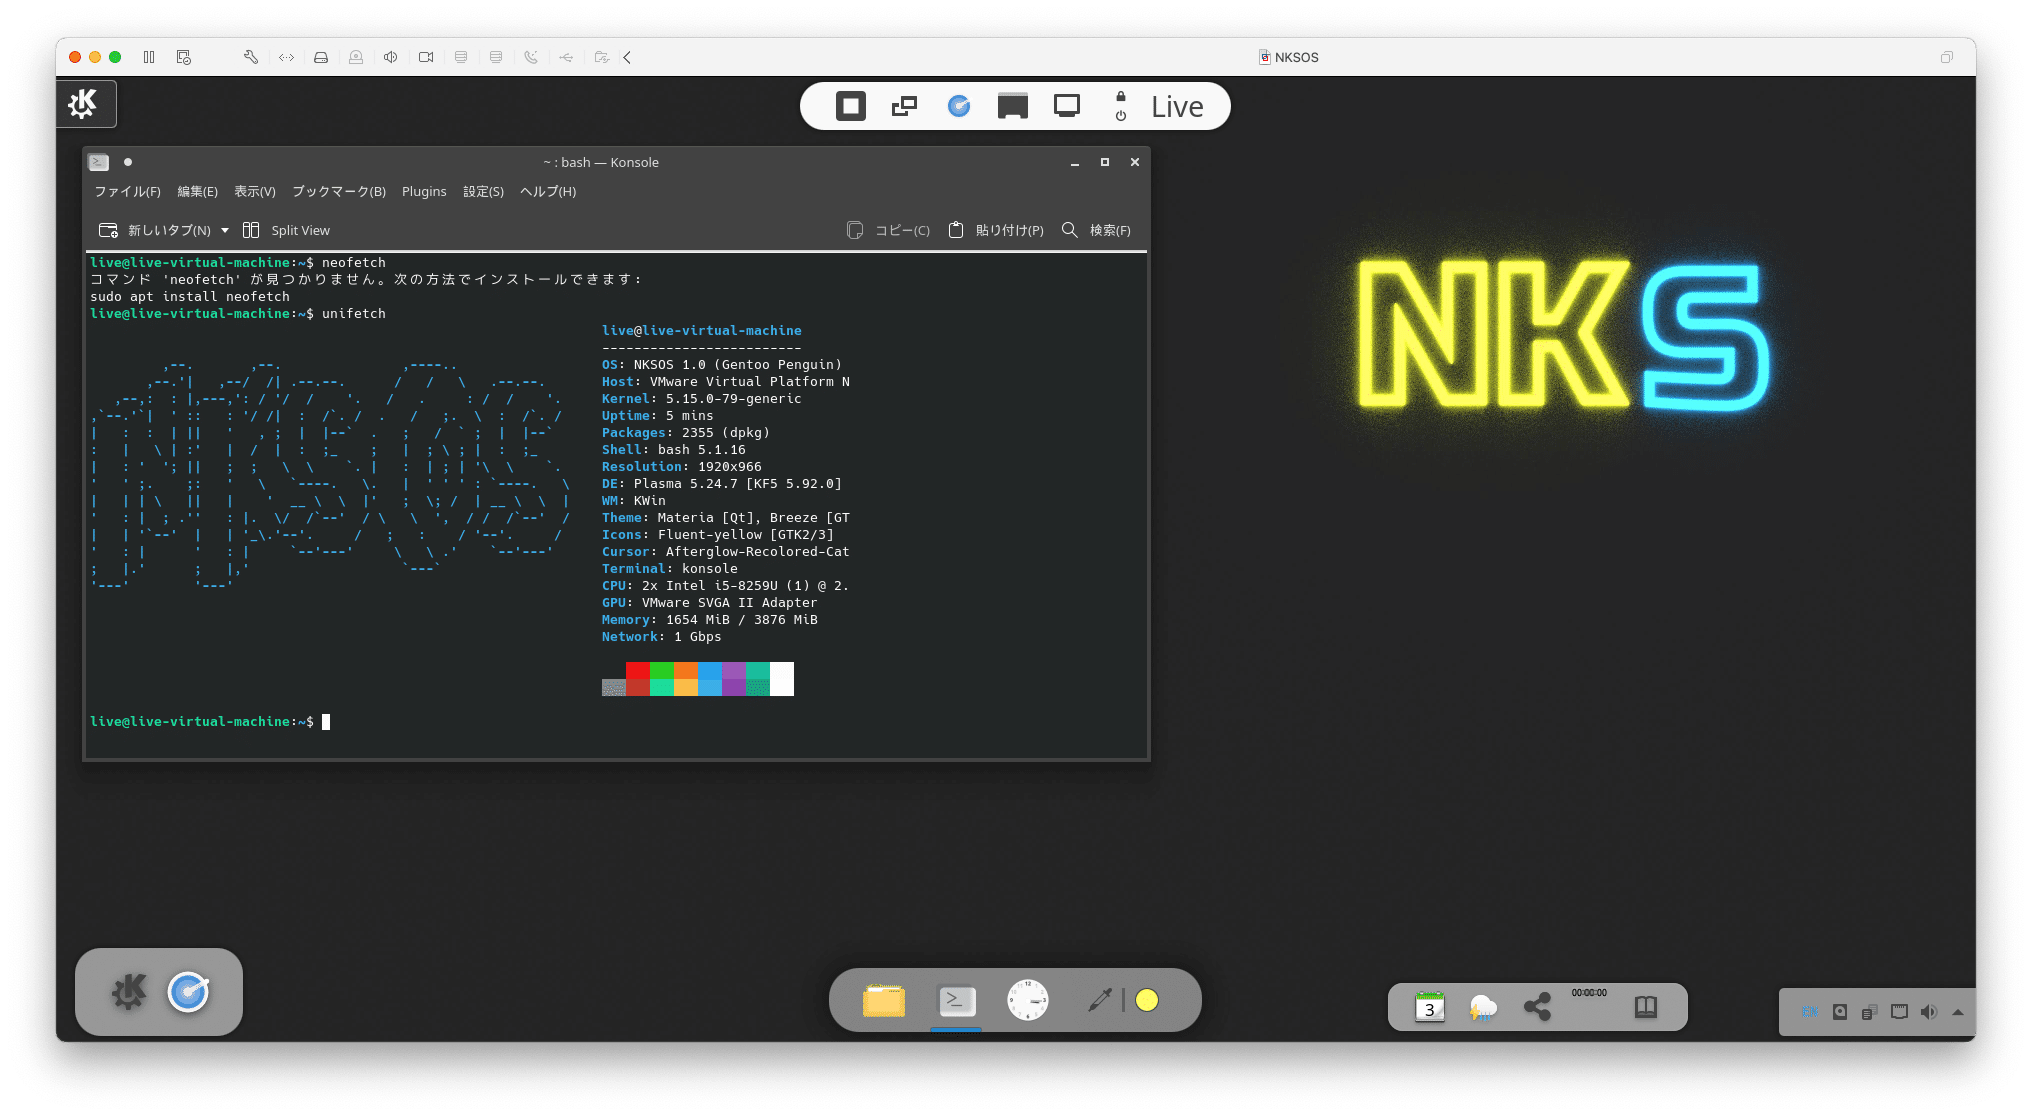Click the 'Memory: 1654 MiB / 3876 MiB' line
The width and height of the screenshot is (2032, 1116).
(x=710, y=620)
